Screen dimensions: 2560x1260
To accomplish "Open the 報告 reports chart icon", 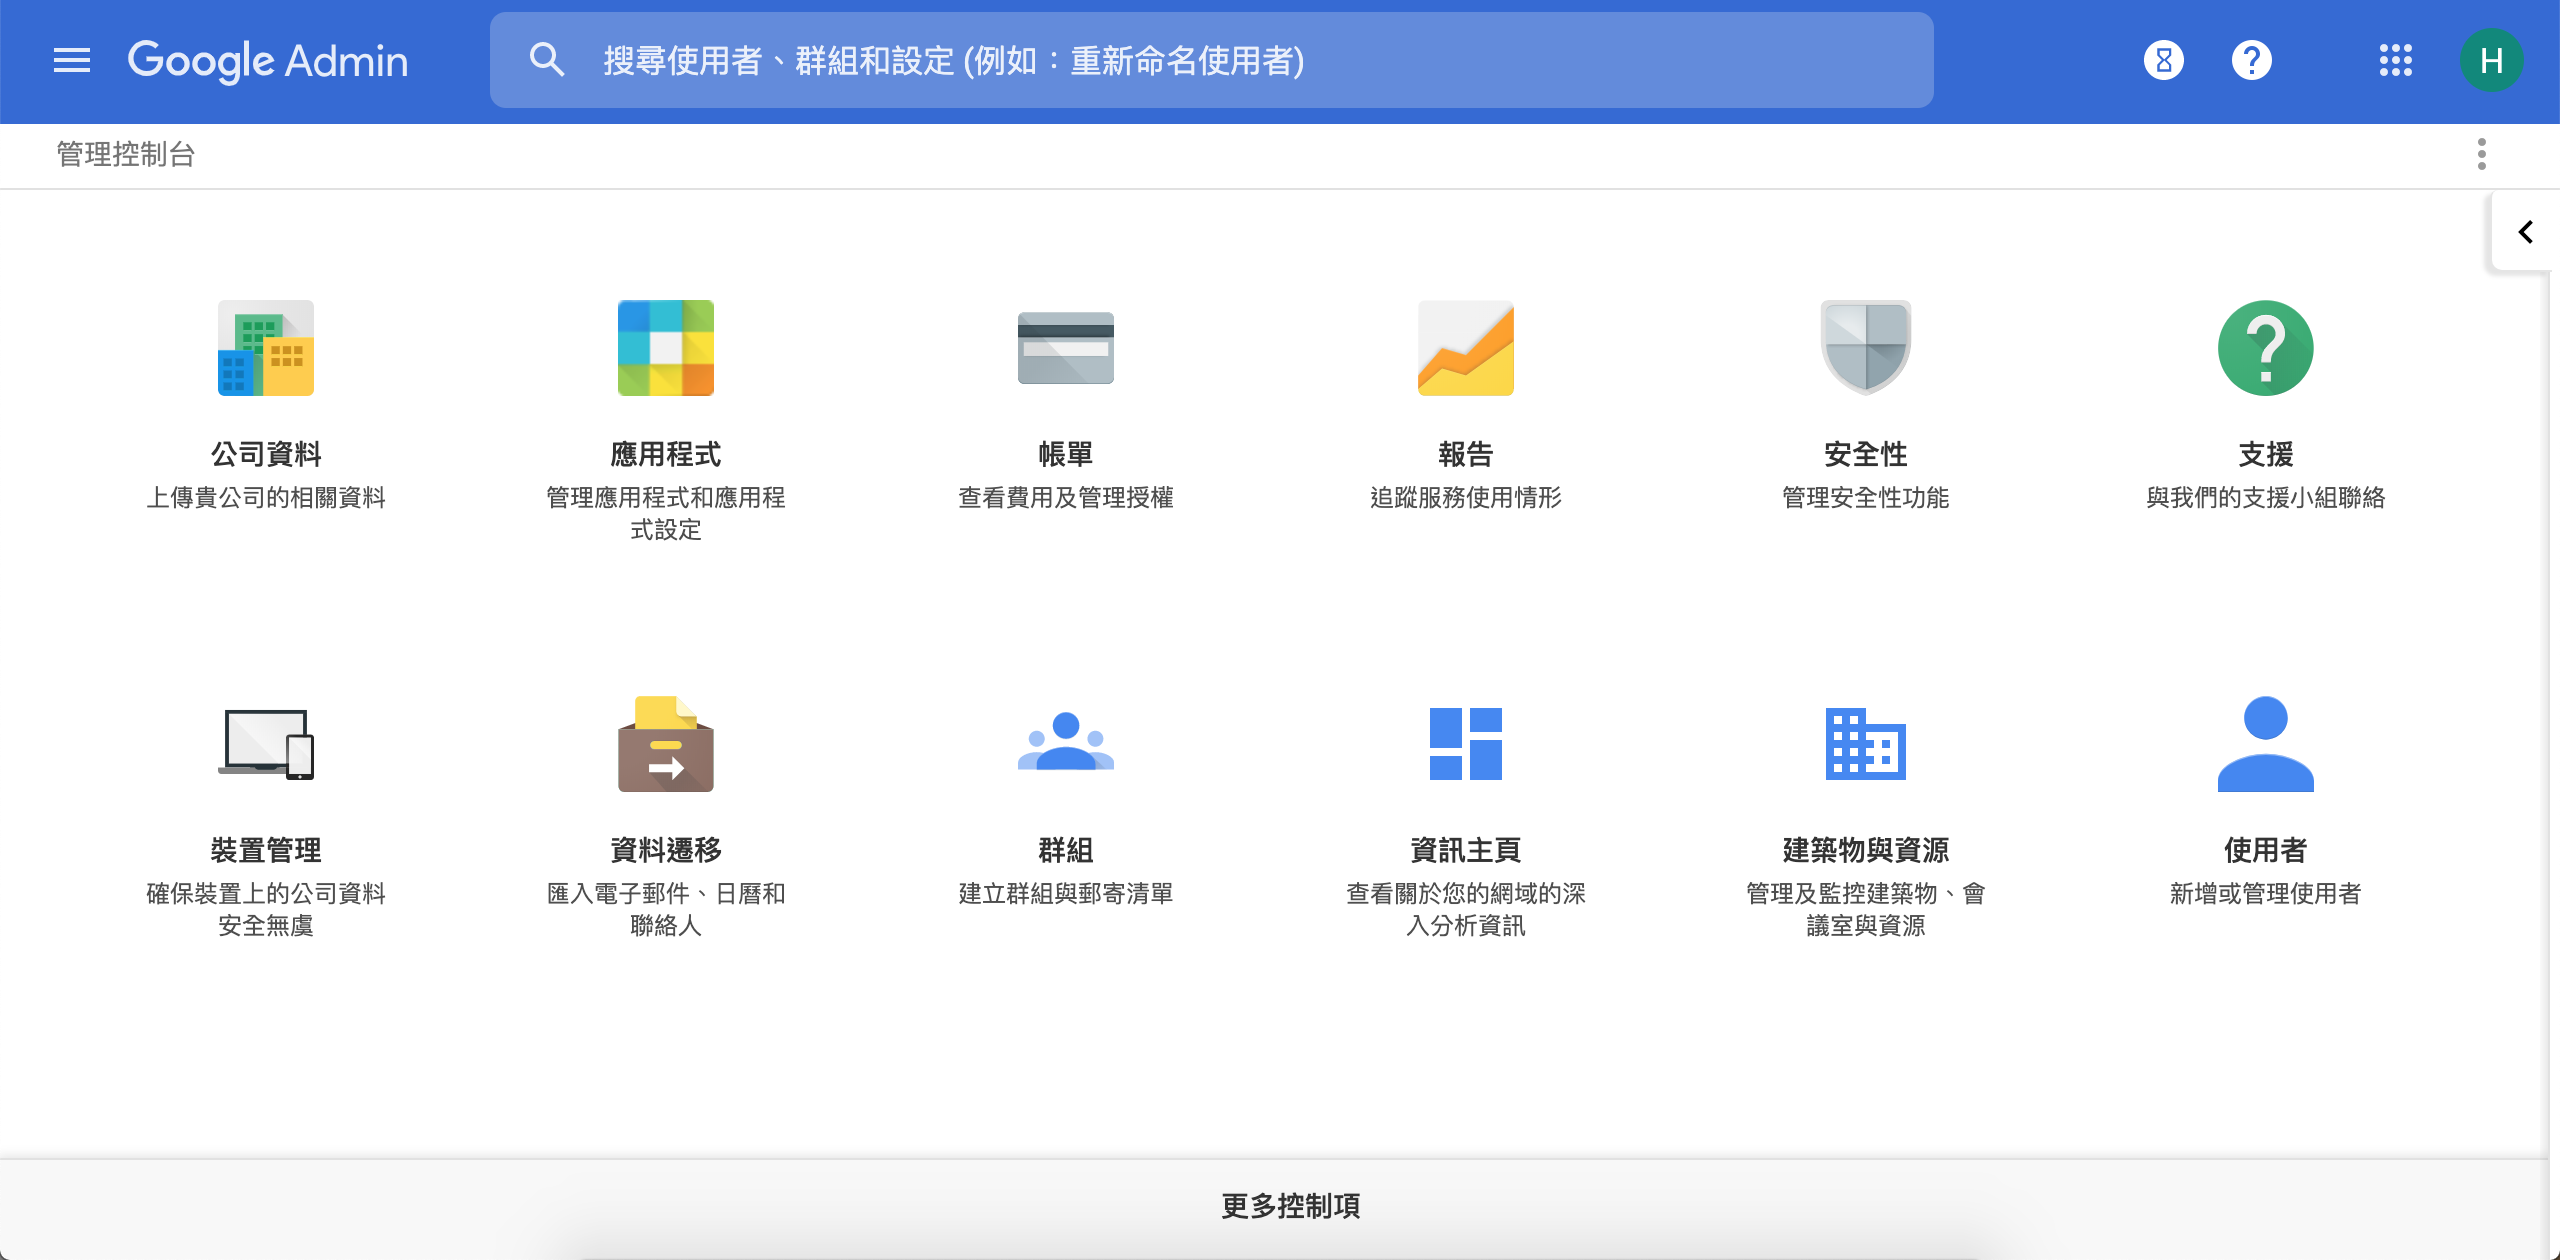I will tap(1465, 348).
